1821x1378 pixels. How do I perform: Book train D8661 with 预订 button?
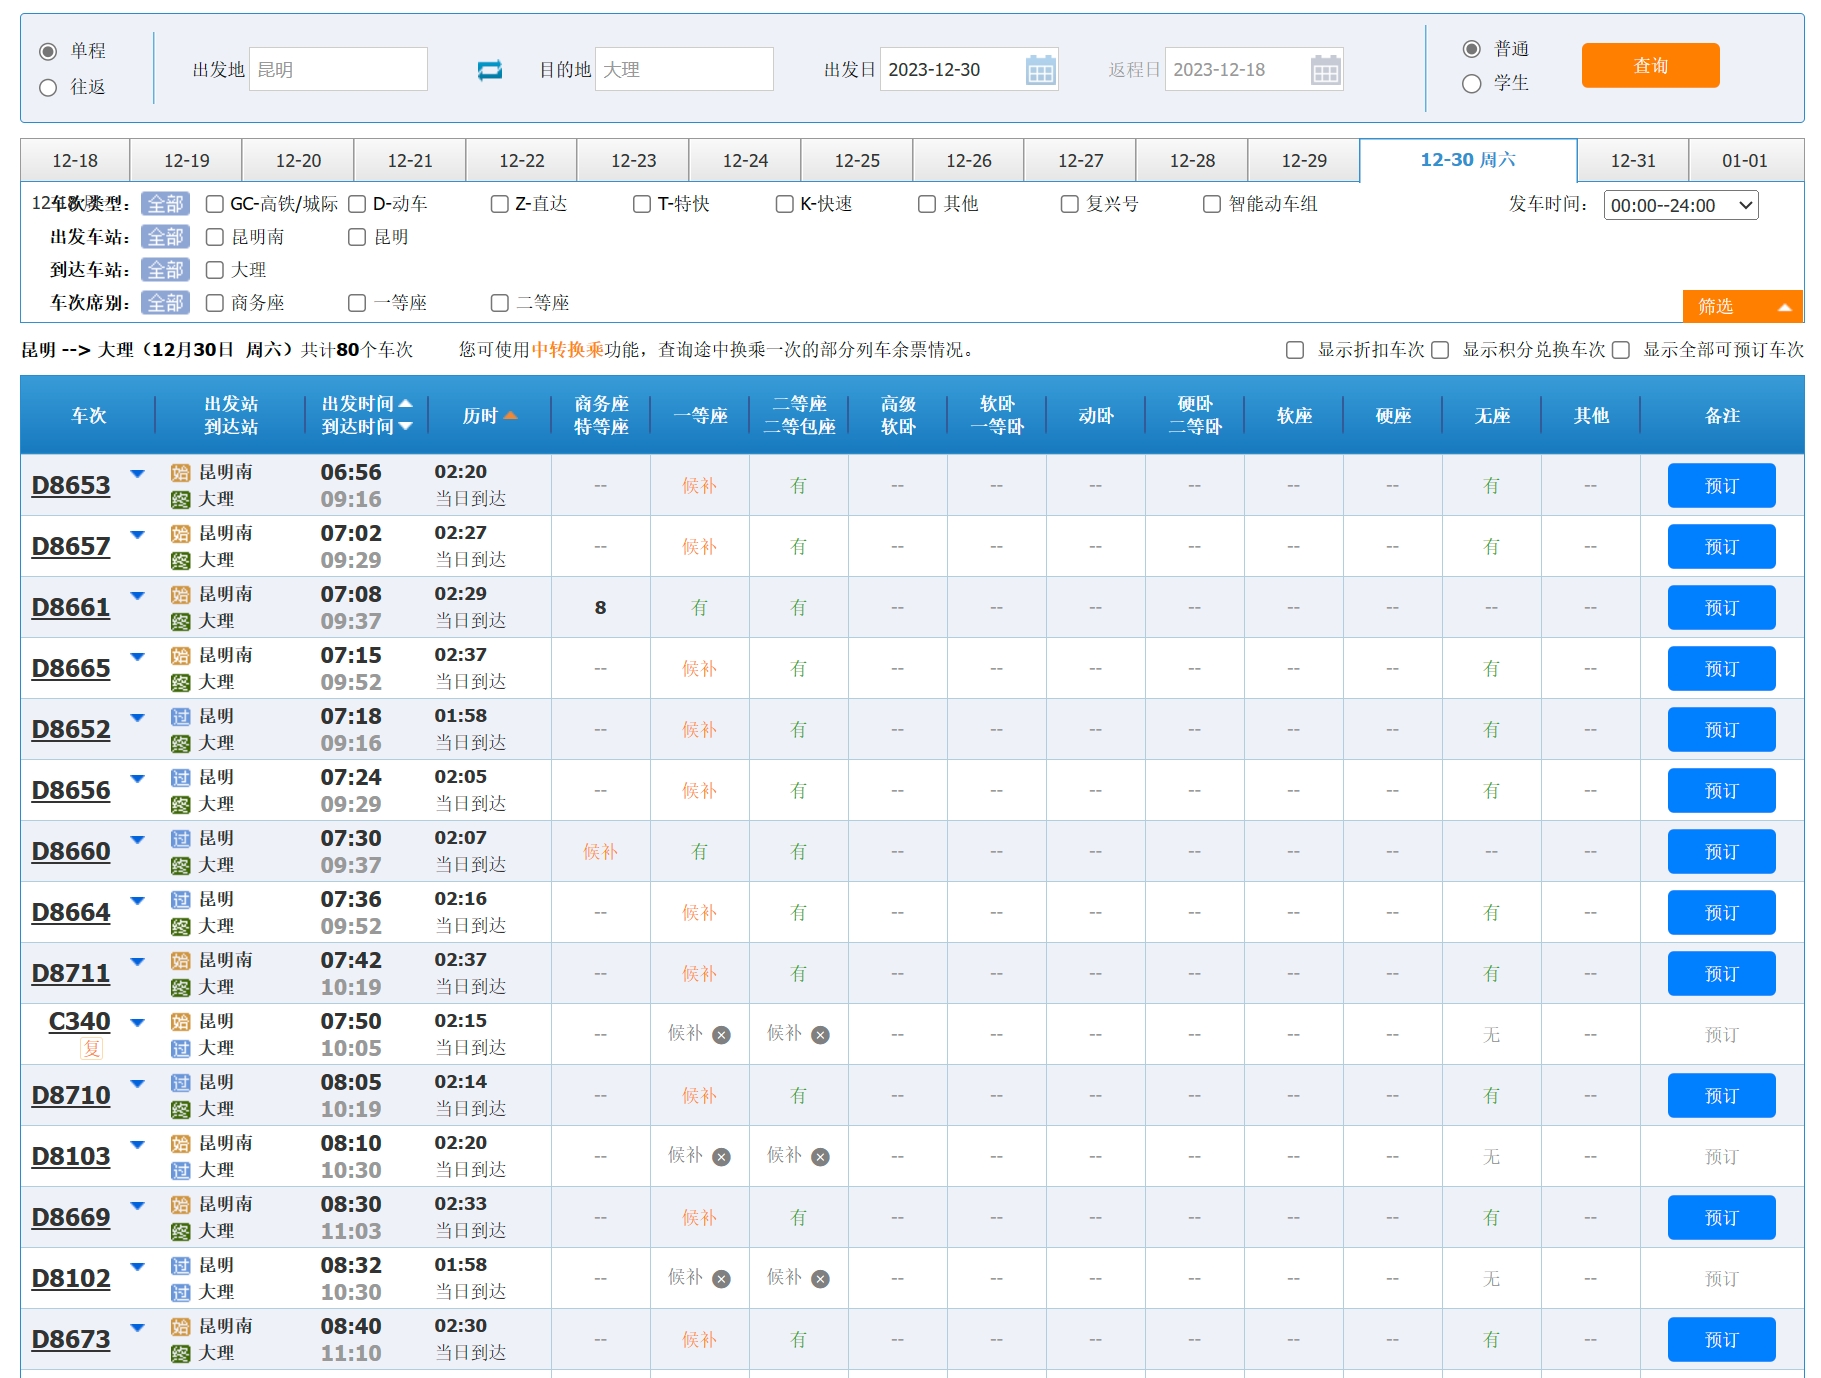click(x=1720, y=608)
